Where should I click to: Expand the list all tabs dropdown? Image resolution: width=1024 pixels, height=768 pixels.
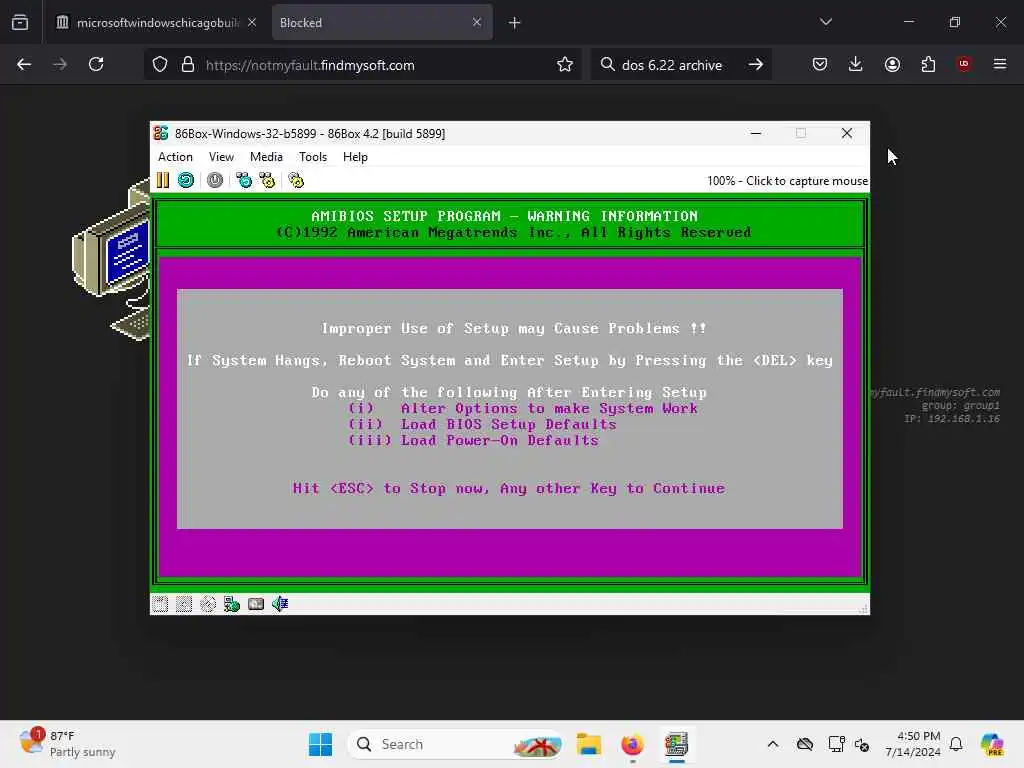825,22
